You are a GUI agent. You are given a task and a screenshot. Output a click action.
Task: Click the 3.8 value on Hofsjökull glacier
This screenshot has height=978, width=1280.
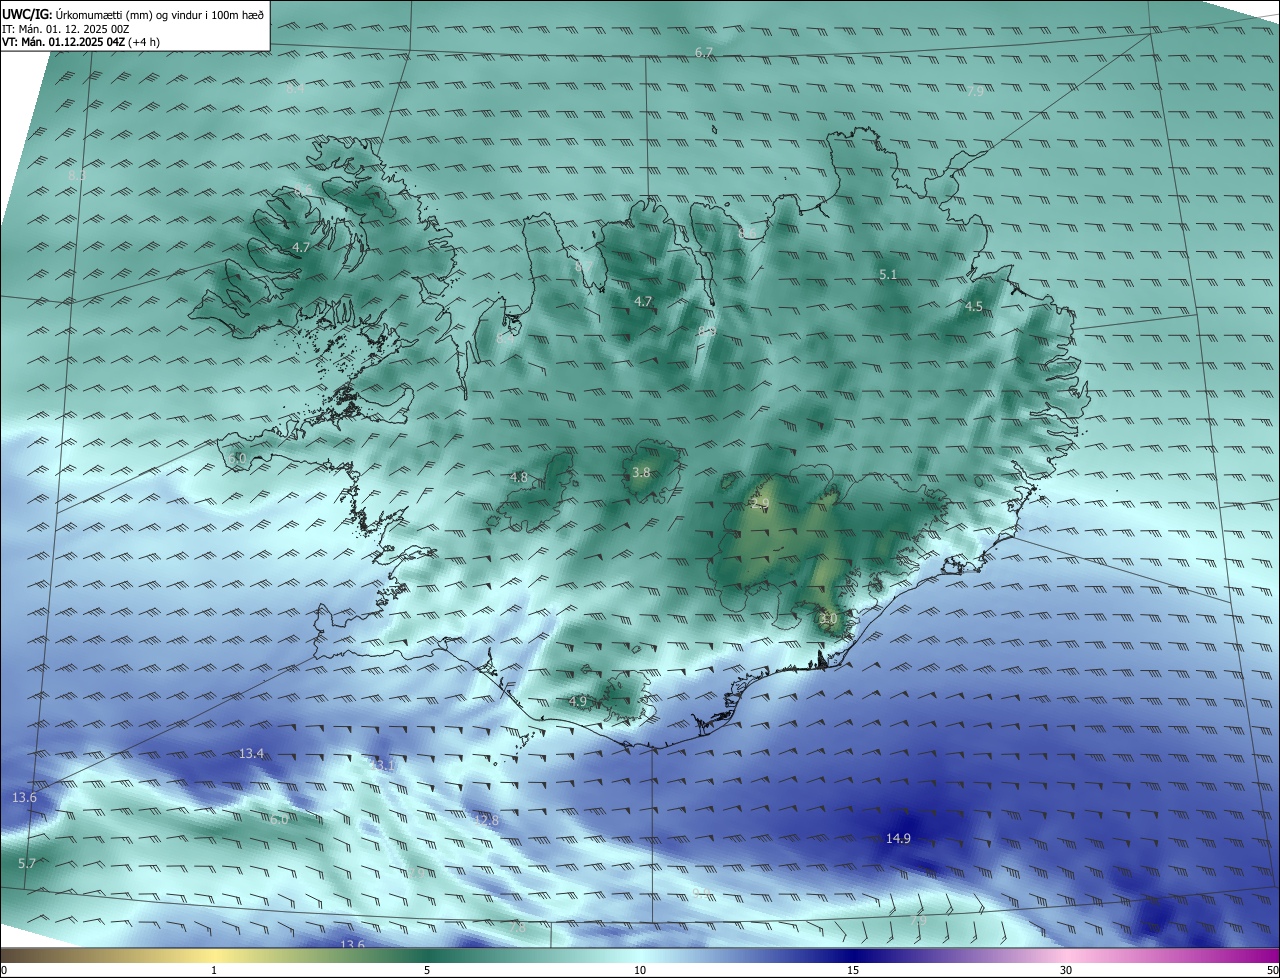[x=642, y=472]
